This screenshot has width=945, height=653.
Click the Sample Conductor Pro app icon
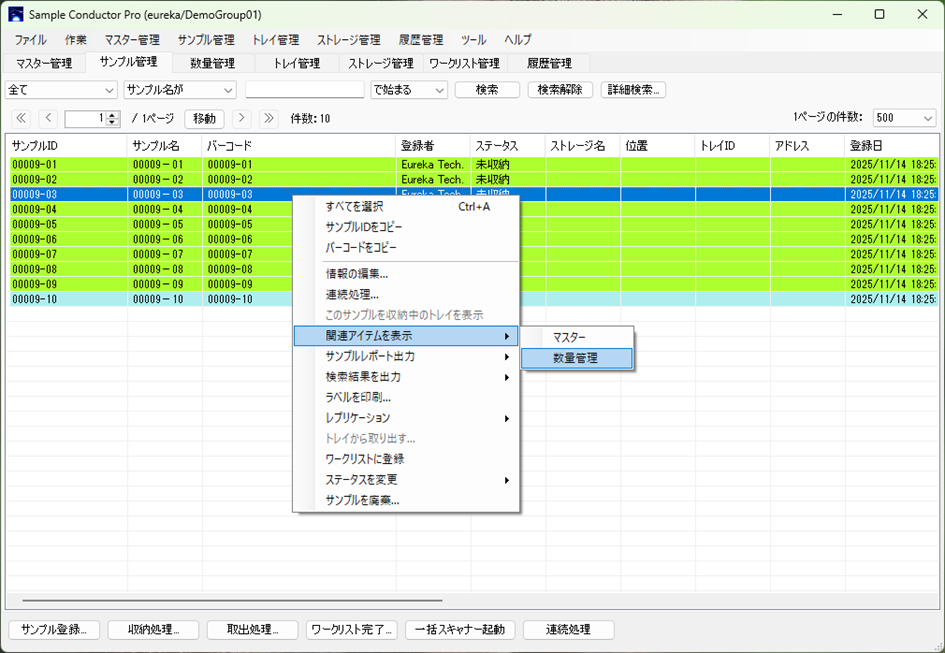[16, 14]
